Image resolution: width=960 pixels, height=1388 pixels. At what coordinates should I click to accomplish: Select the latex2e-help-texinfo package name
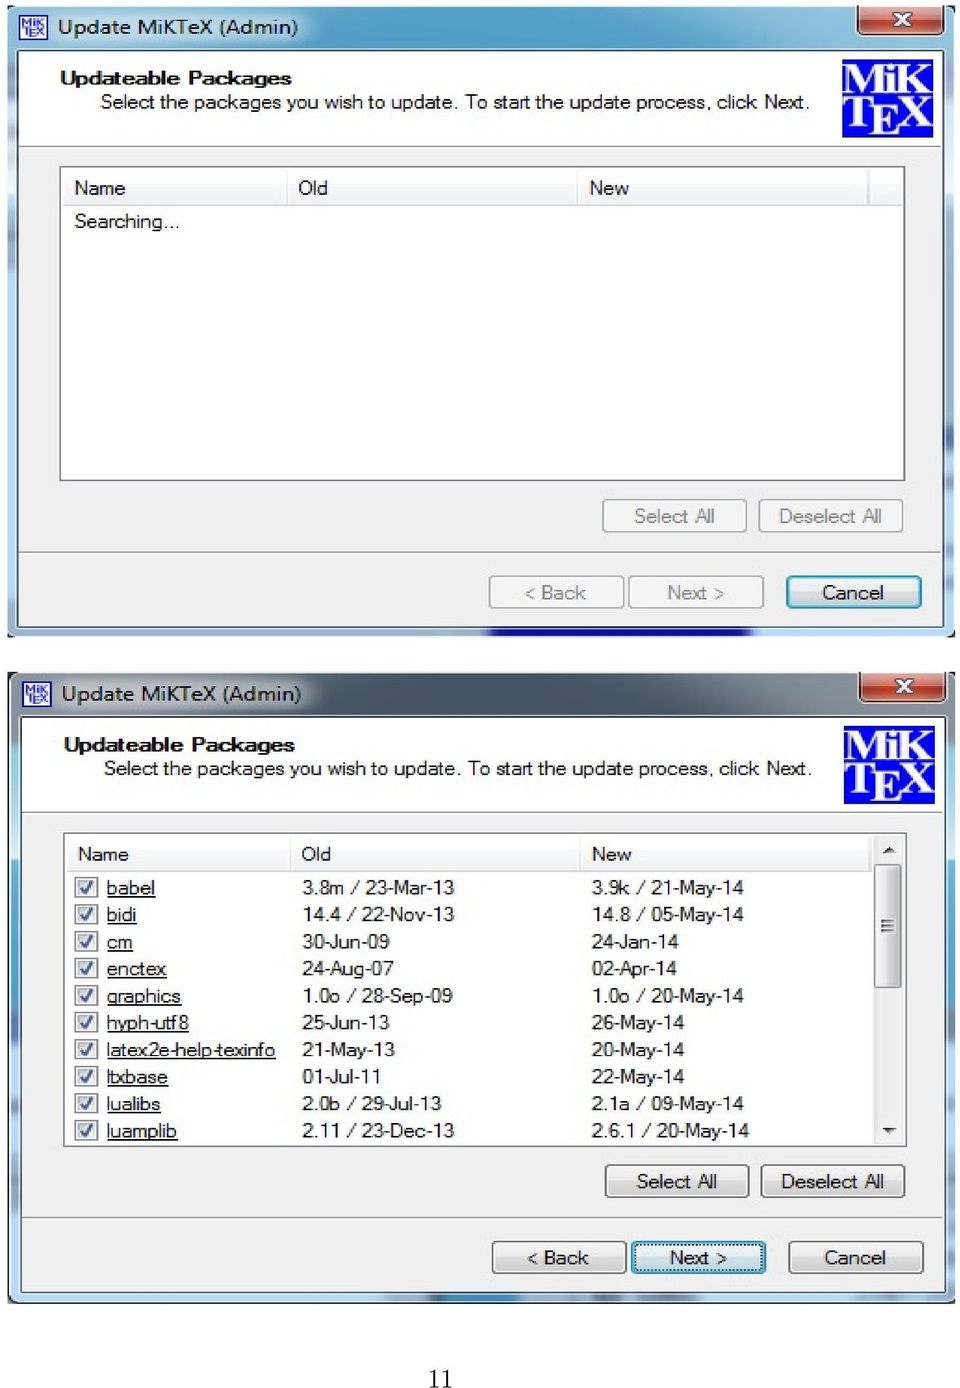(x=190, y=1049)
